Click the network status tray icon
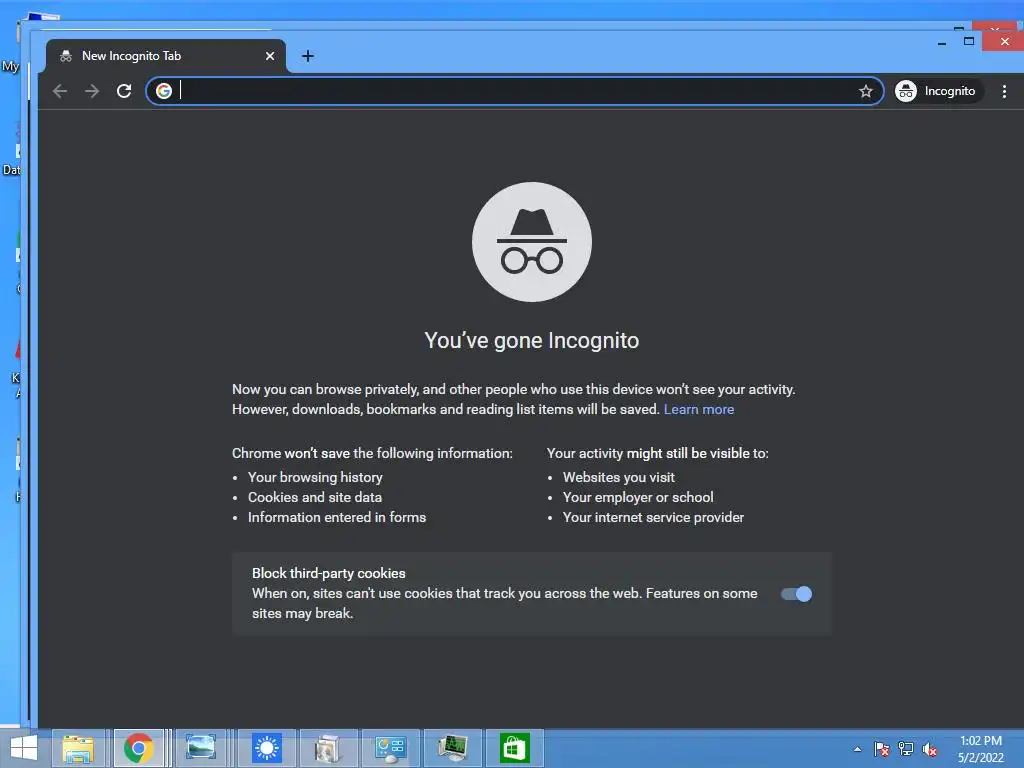The image size is (1024, 768). (x=906, y=749)
